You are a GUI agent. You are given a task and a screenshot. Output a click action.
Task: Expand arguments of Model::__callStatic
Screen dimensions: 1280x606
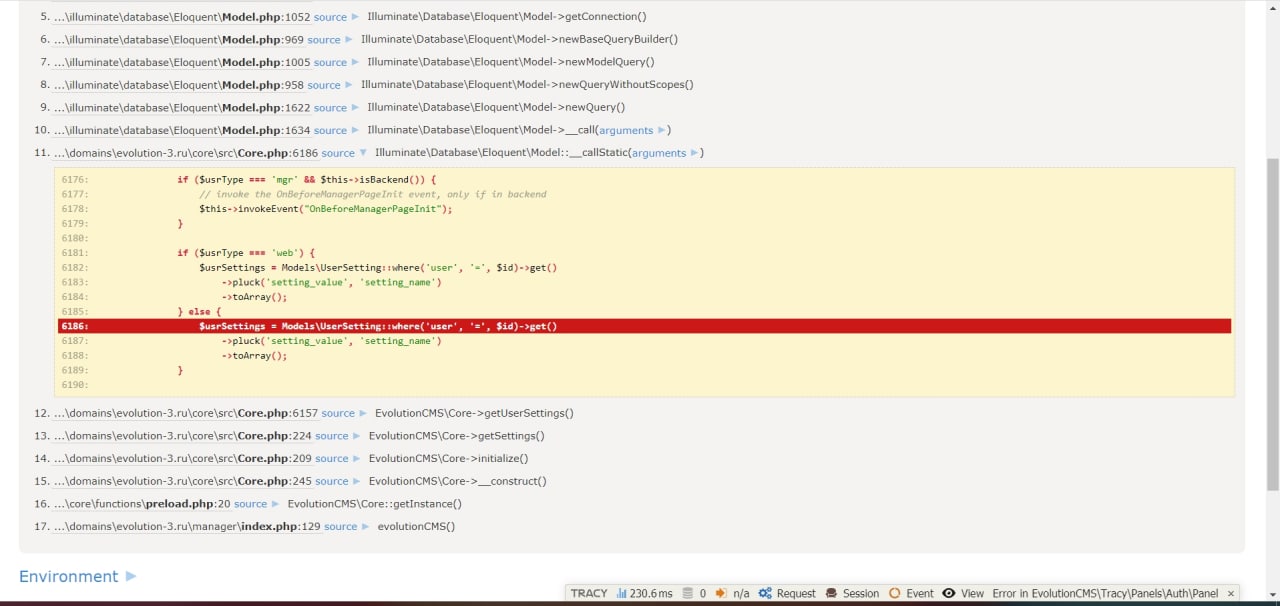[665, 153]
